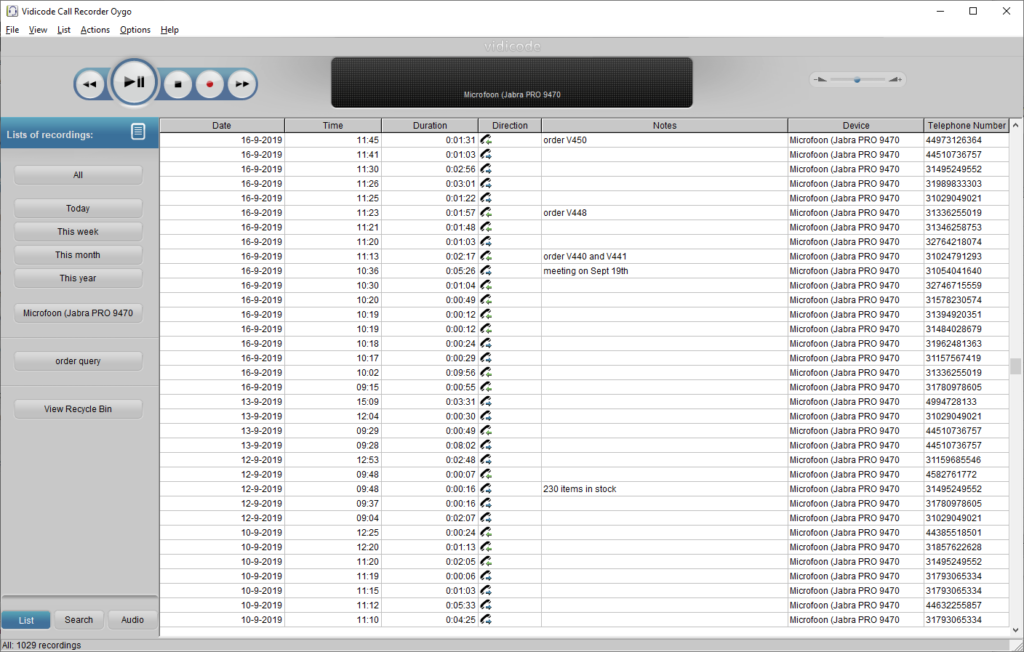Sort by the Telephone Number column header

pyautogui.click(x=967, y=125)
